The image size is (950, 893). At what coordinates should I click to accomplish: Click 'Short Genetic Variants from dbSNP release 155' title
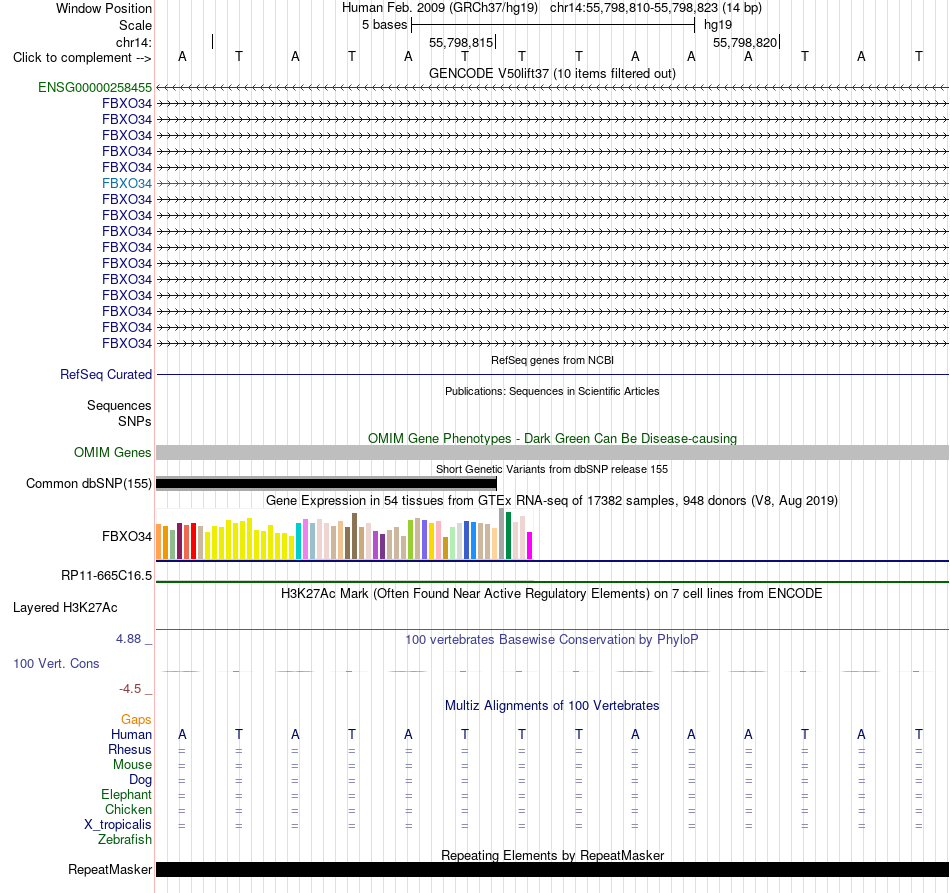click(x=552, y=470)
